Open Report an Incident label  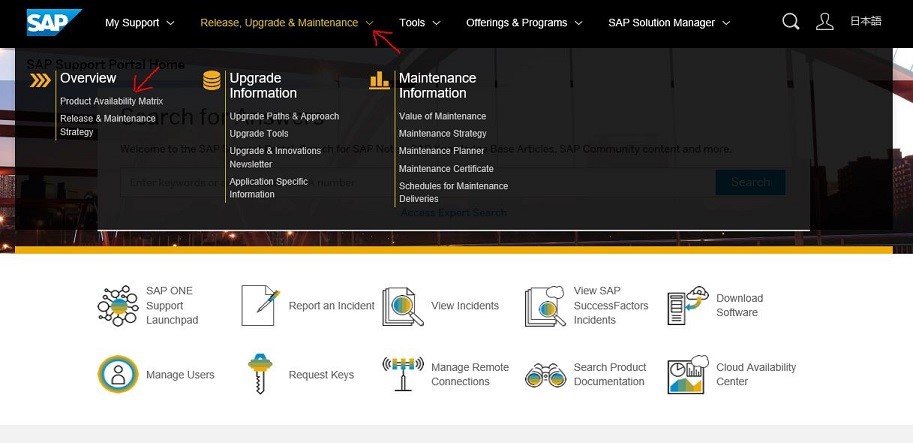click(331, 306)
